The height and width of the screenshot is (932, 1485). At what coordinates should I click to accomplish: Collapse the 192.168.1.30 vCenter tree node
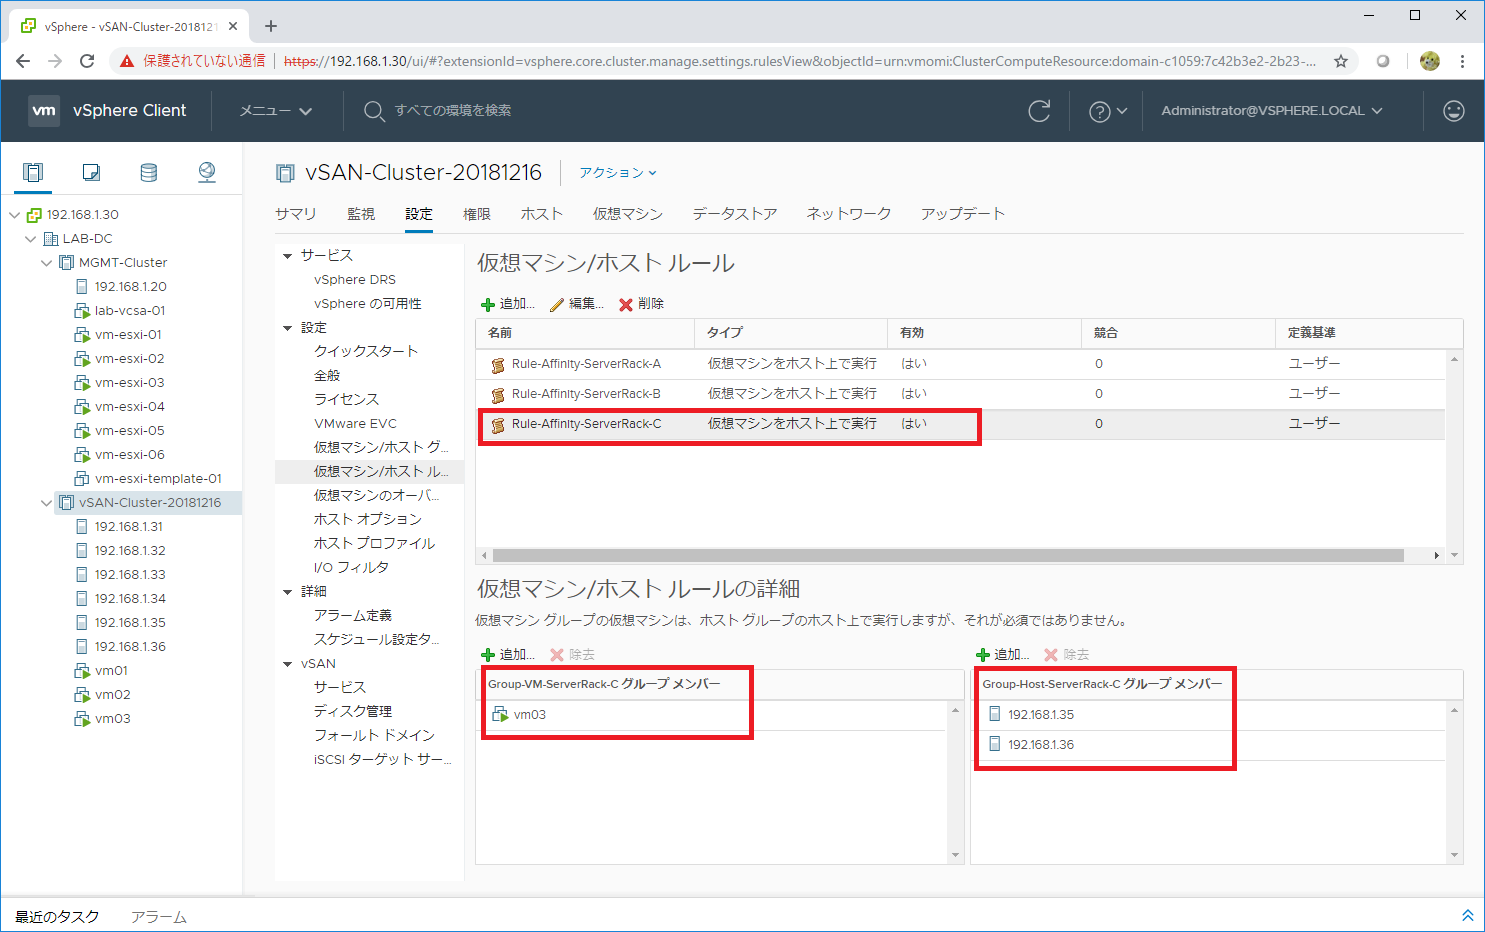tap(15, 215)
